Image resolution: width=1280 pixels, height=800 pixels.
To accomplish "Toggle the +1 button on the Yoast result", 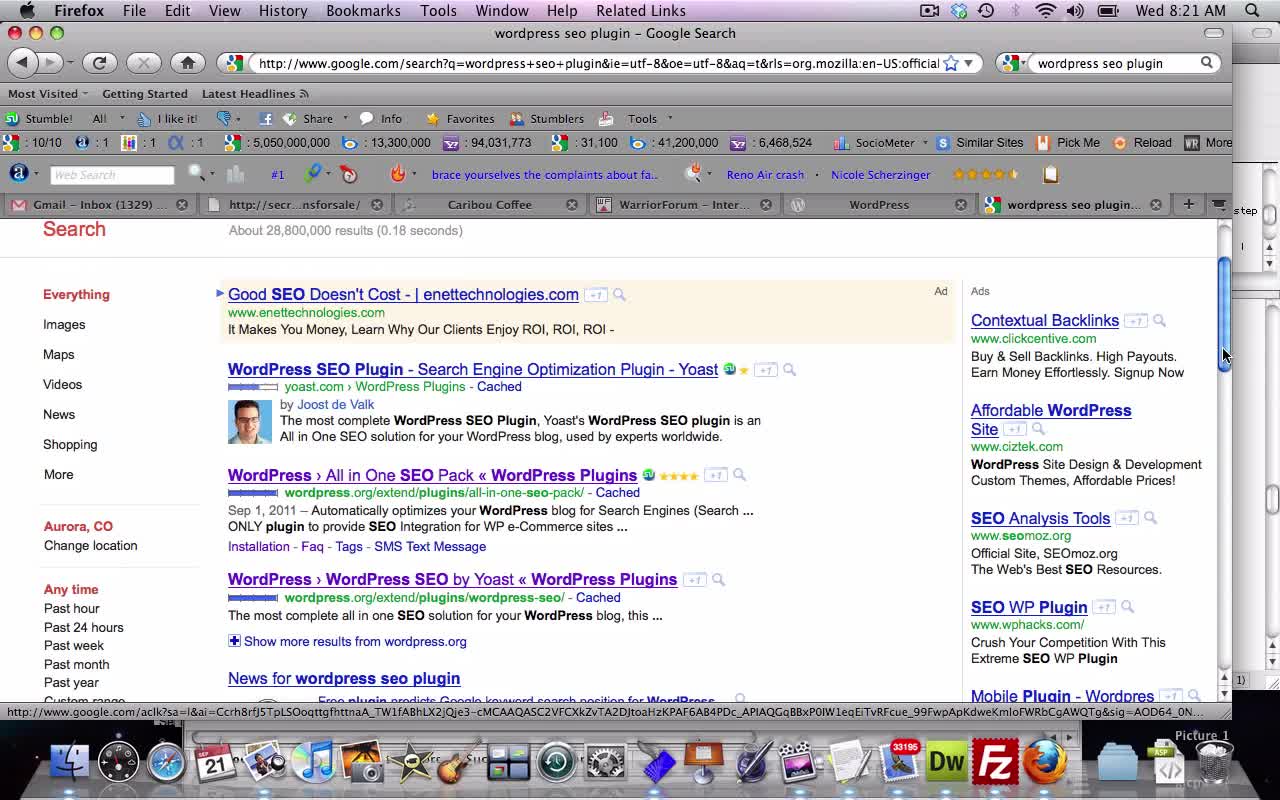I will 765,370.
